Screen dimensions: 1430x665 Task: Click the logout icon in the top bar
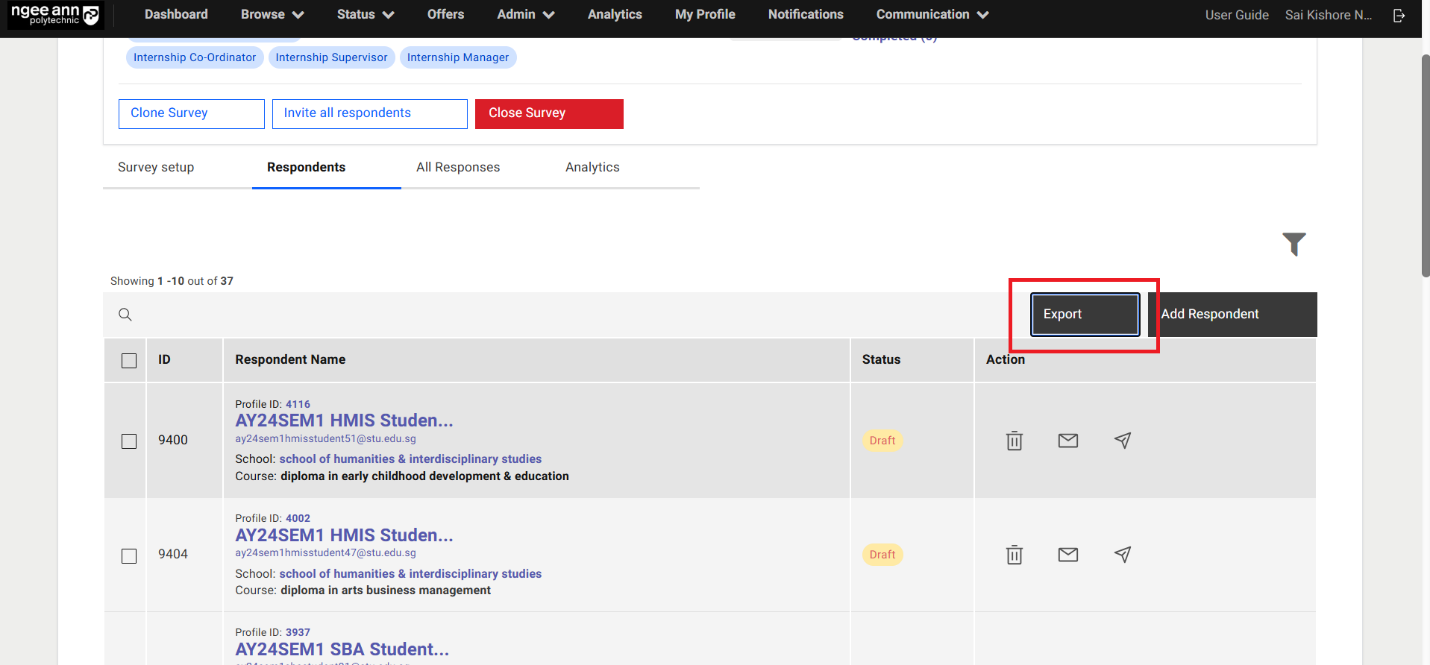(1399, 15)
